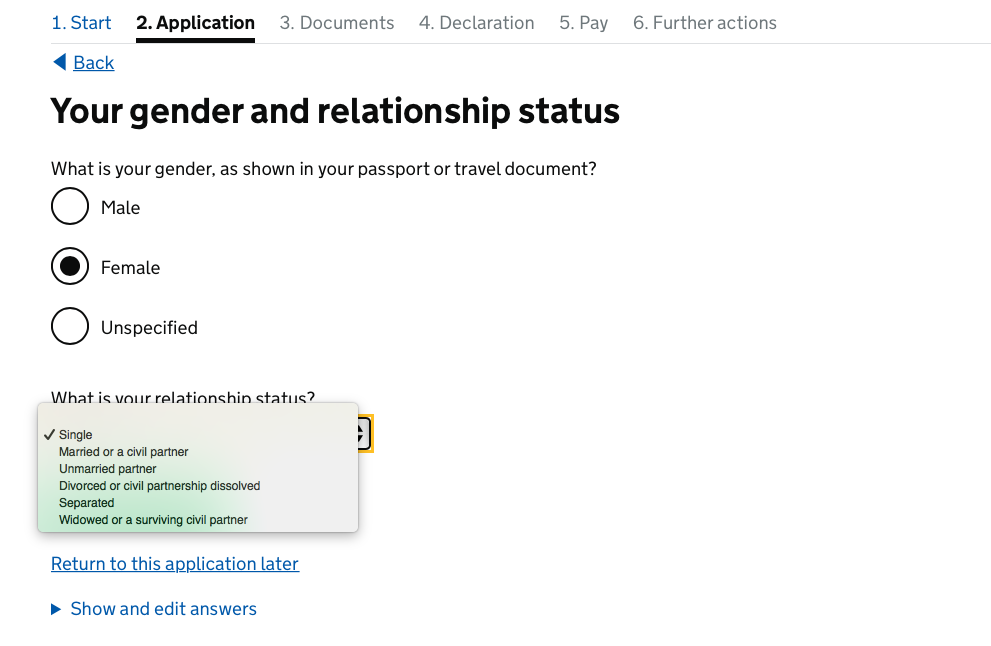Click the Back link
The width and height of the screenshot is (991, 646).
coord(94,63)
